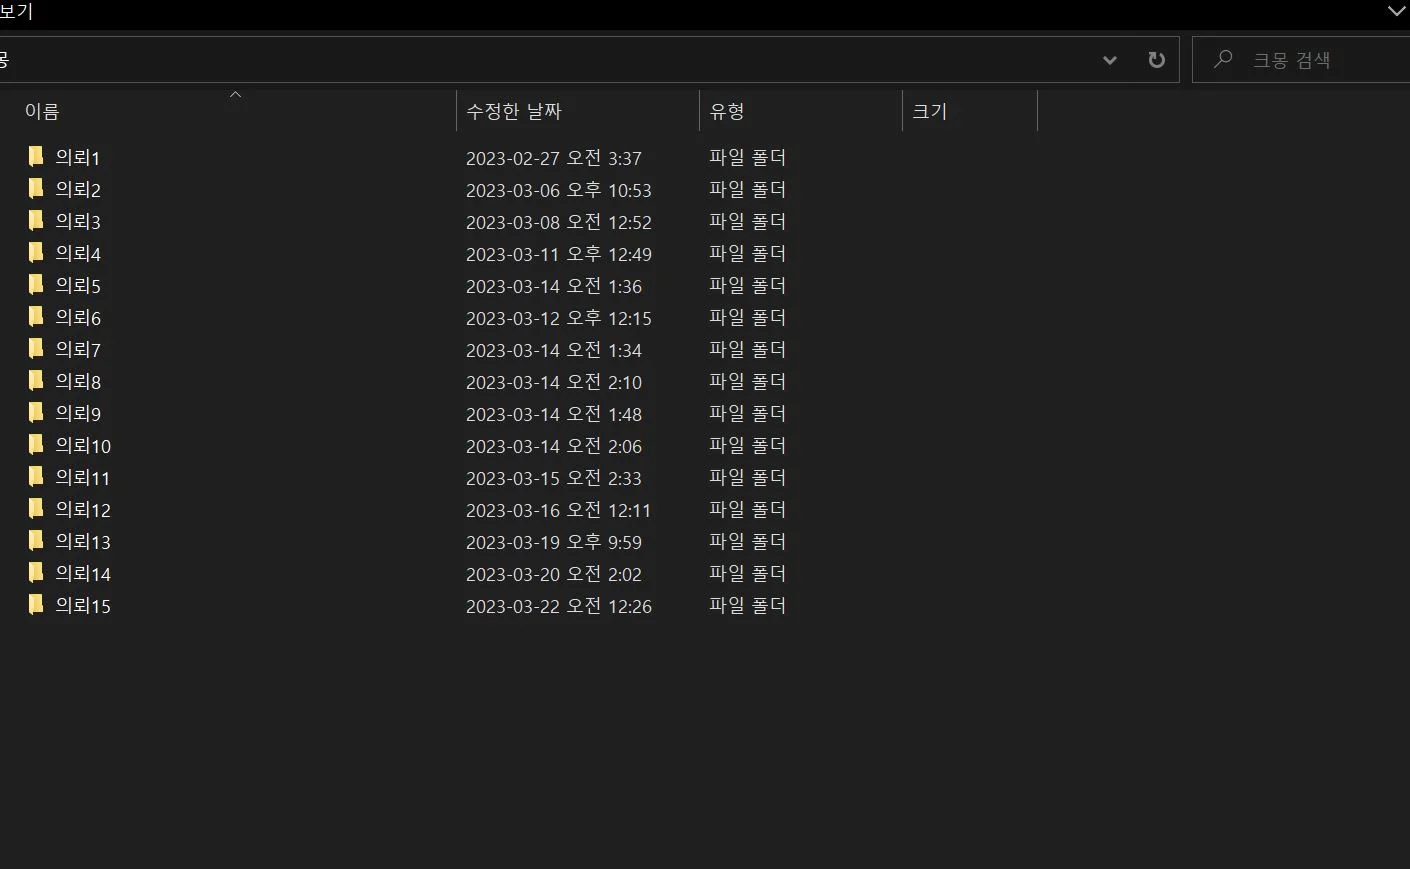This screenshot has height=869, width=1410.
Task: Click the folder icon of 의뢰2
Action: (36, 188)
